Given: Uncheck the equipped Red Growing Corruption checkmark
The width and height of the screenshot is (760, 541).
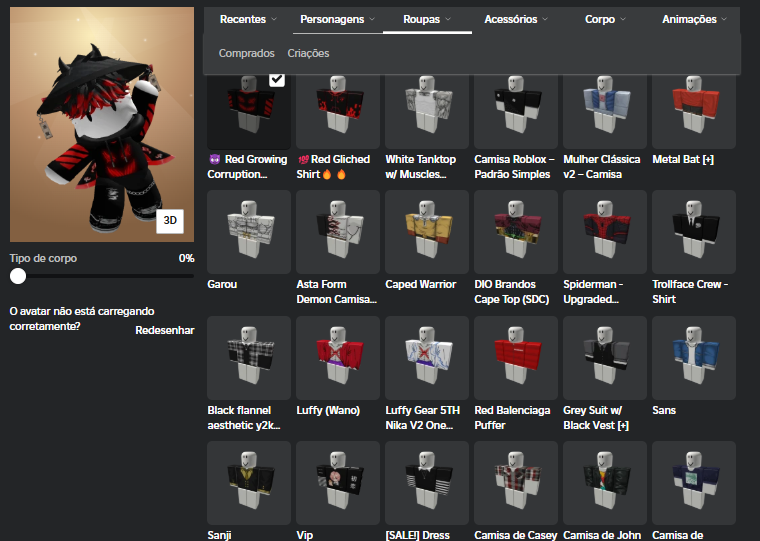Looking at the screenshot, I should click(x=277, y=80).
